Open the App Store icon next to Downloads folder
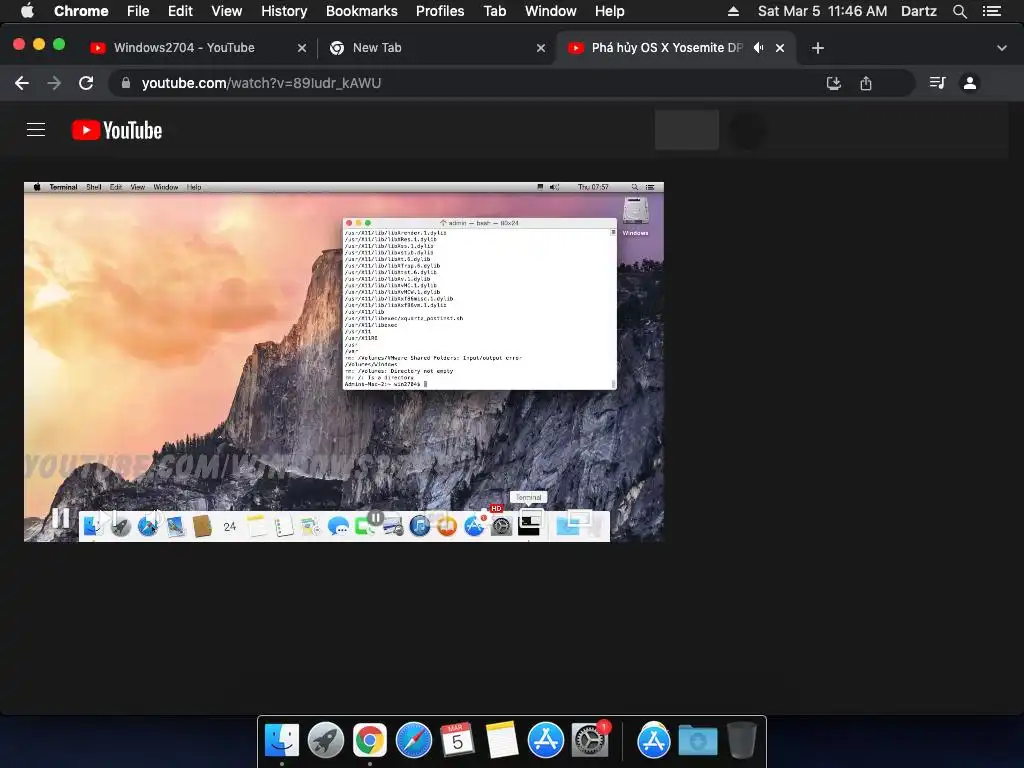Viewport: 1024px width, 768px height. (x=654, y=740)
